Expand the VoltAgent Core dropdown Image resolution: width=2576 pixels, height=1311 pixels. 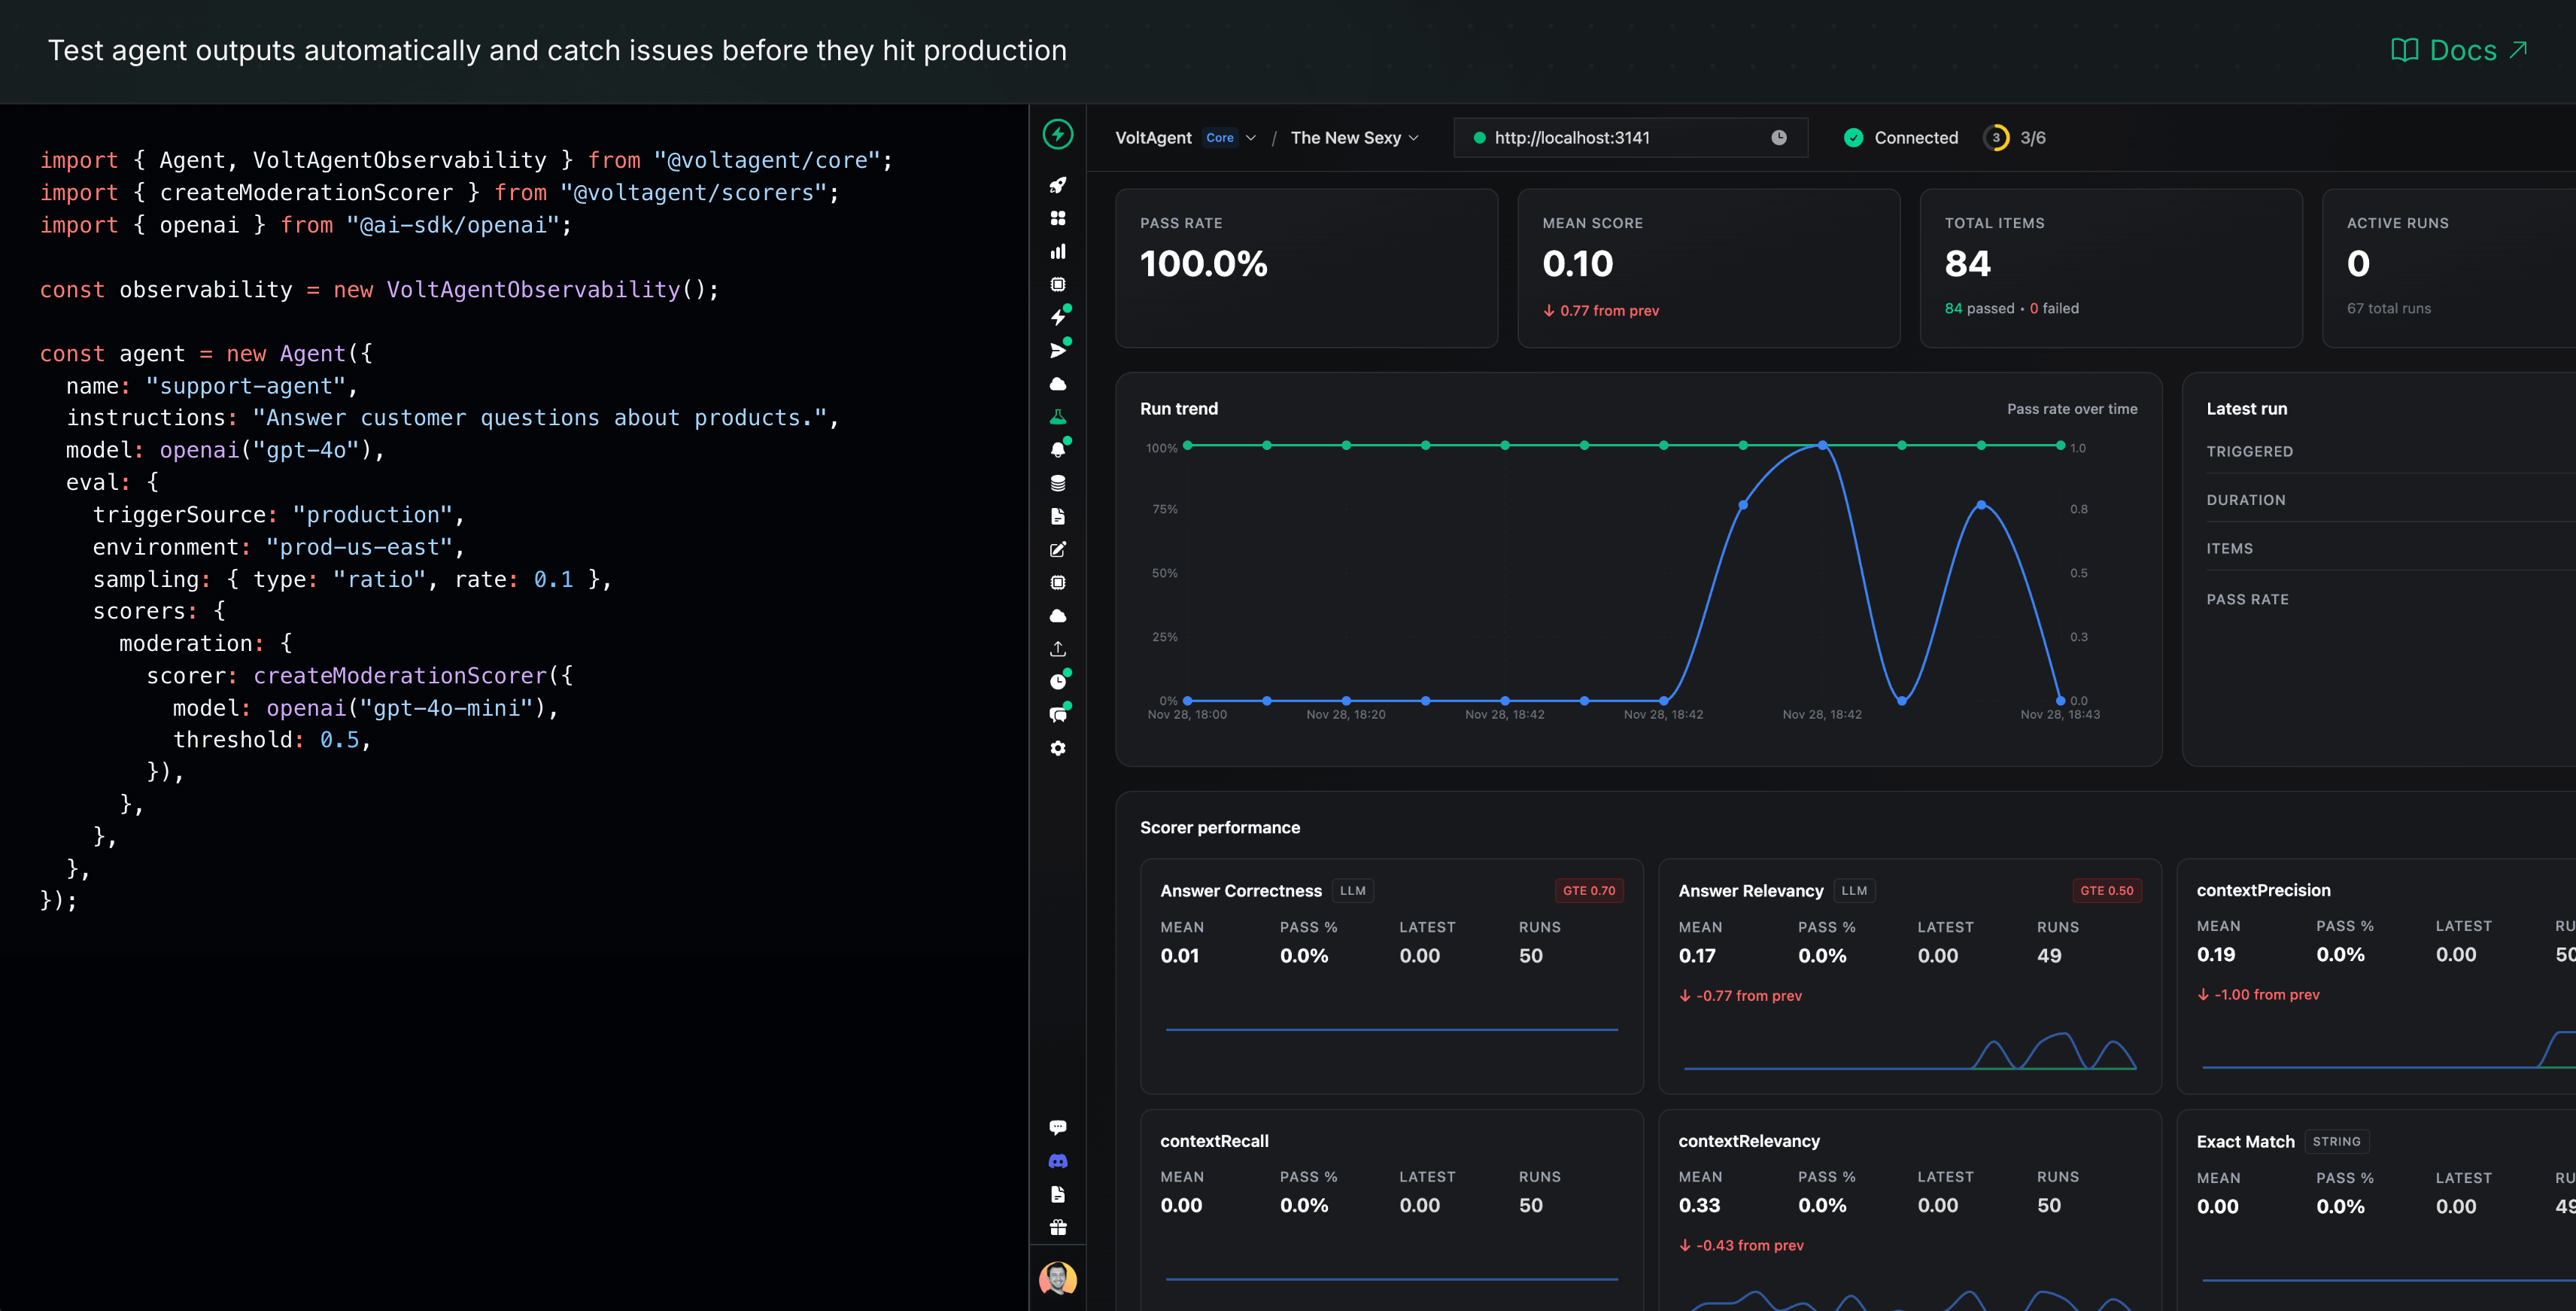1250,138
